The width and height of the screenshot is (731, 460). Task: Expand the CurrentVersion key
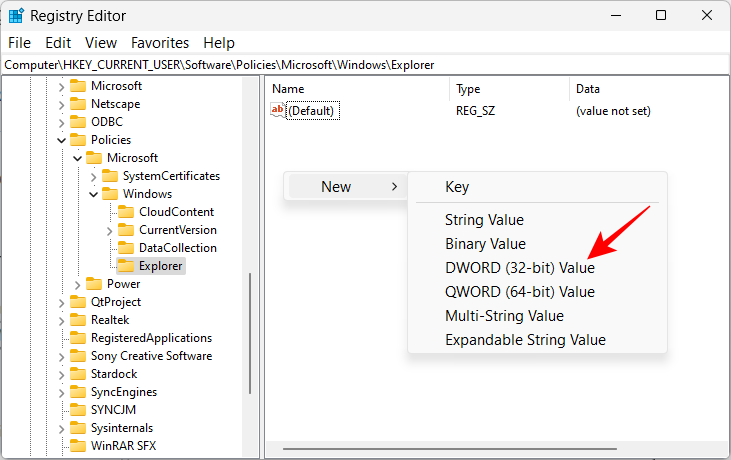click(x=110, y=230)
